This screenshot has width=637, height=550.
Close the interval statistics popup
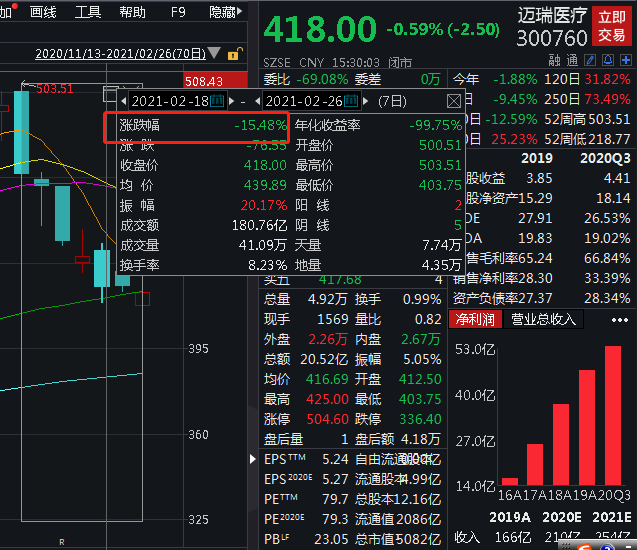(x=454, y=101)
